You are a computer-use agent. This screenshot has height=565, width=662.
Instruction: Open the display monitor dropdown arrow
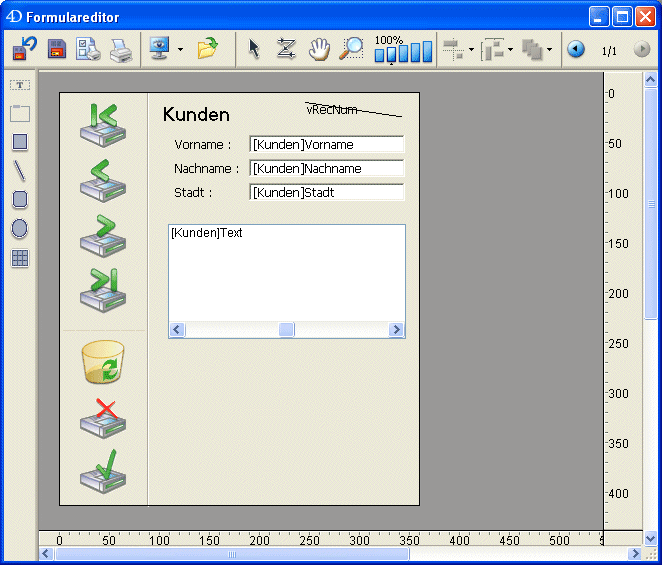tap(180, 49)
